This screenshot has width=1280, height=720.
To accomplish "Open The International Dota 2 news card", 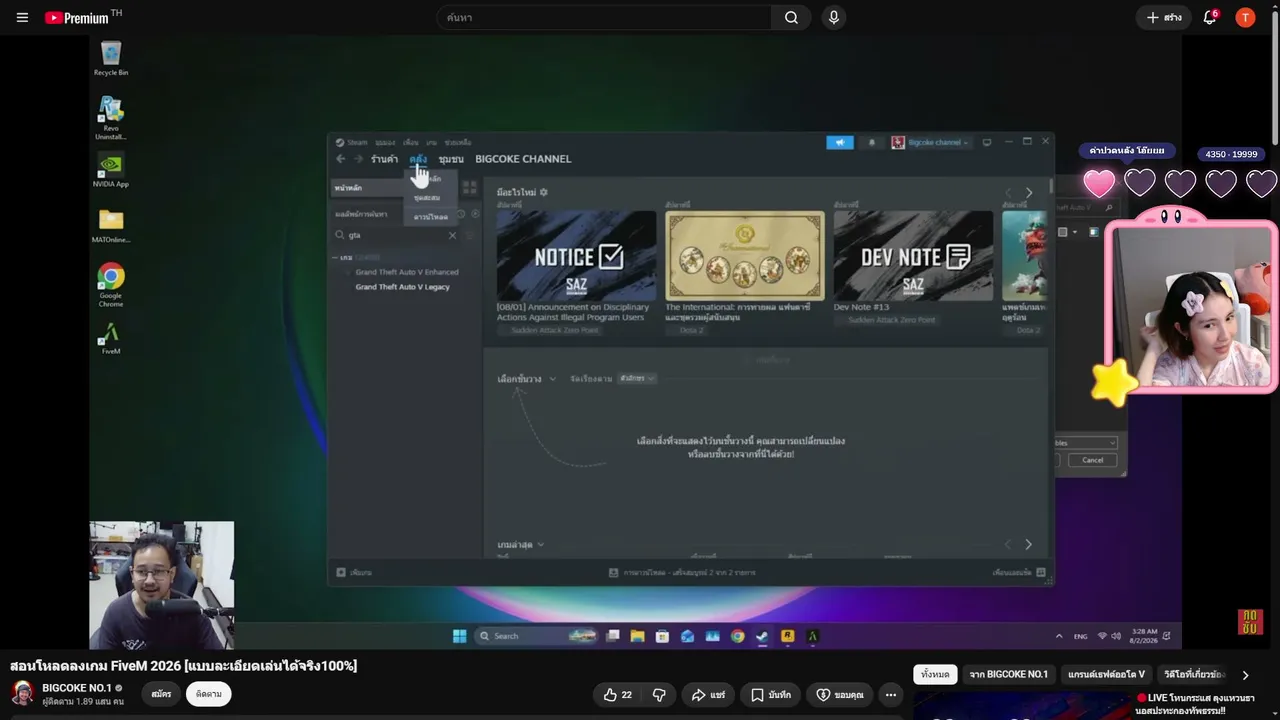I will 745,255.
